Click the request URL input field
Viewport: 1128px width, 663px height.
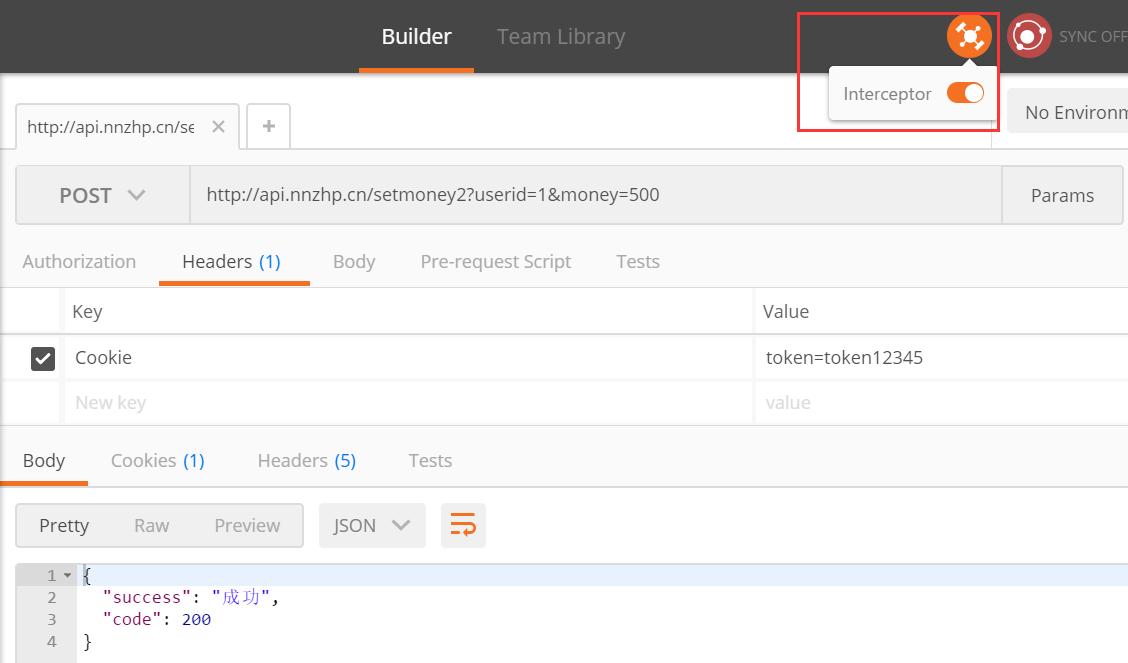pos(596,195)
